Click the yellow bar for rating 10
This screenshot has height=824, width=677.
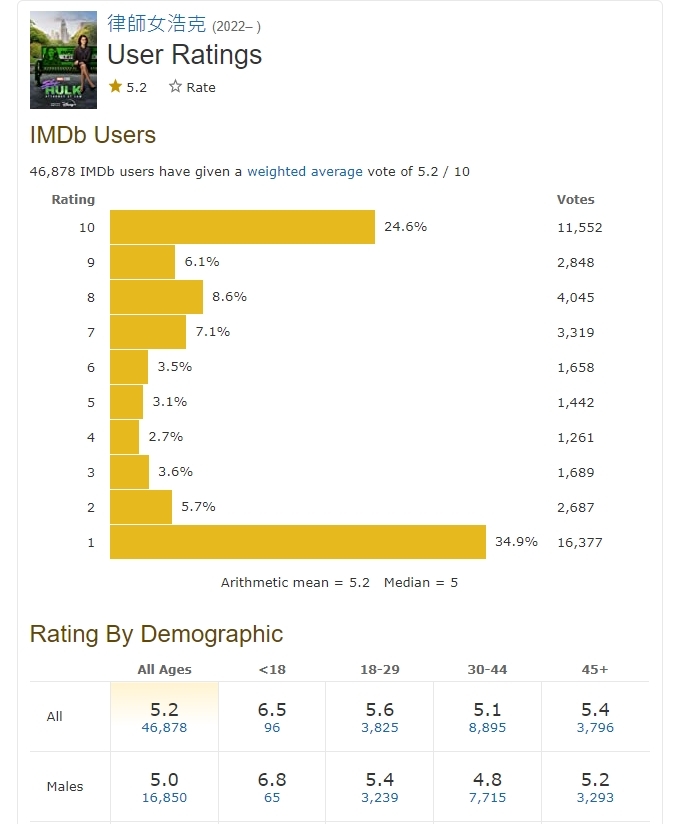tap(242, 227)
